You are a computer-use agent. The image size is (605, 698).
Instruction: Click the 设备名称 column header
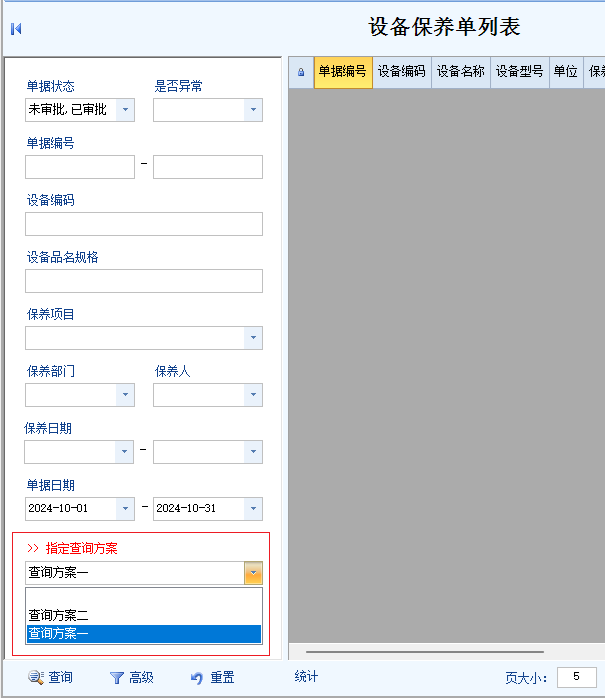460,72
